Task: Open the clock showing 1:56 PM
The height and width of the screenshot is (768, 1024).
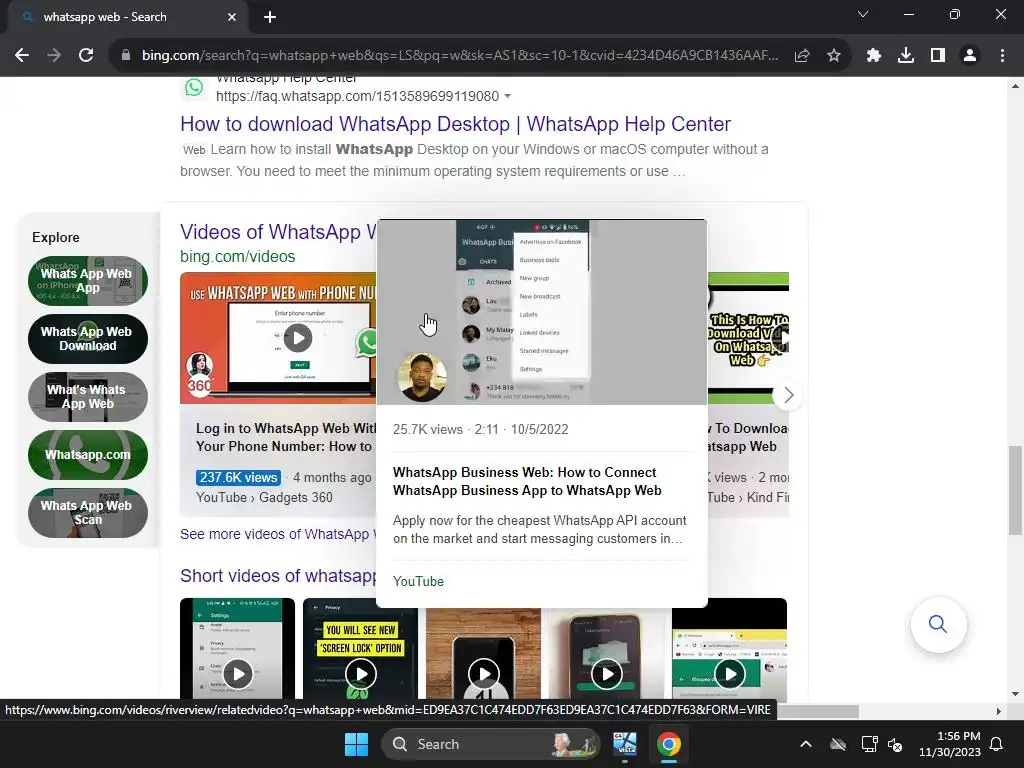Action: (950, 744)
